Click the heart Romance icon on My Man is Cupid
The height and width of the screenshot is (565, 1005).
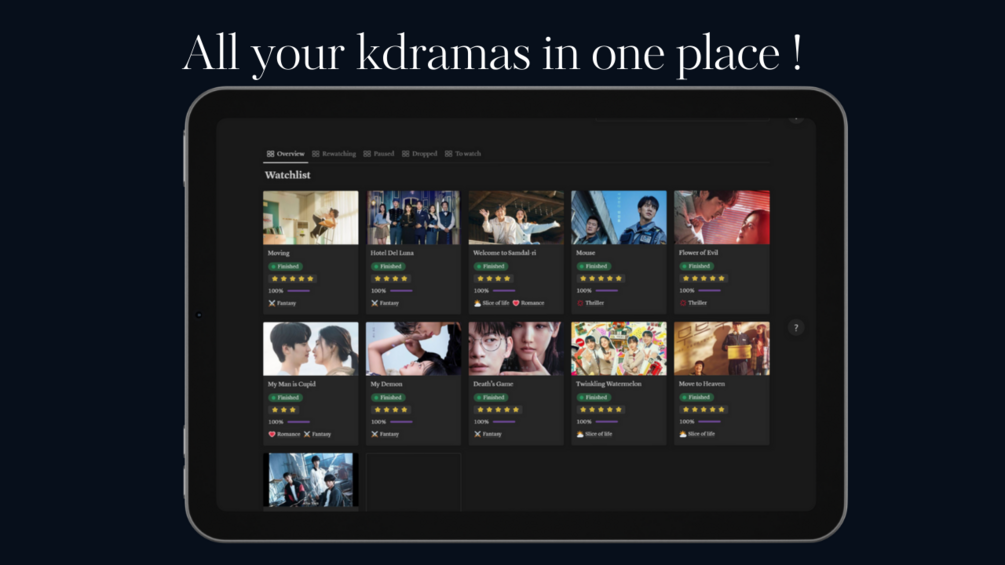[x=272, y=434]
